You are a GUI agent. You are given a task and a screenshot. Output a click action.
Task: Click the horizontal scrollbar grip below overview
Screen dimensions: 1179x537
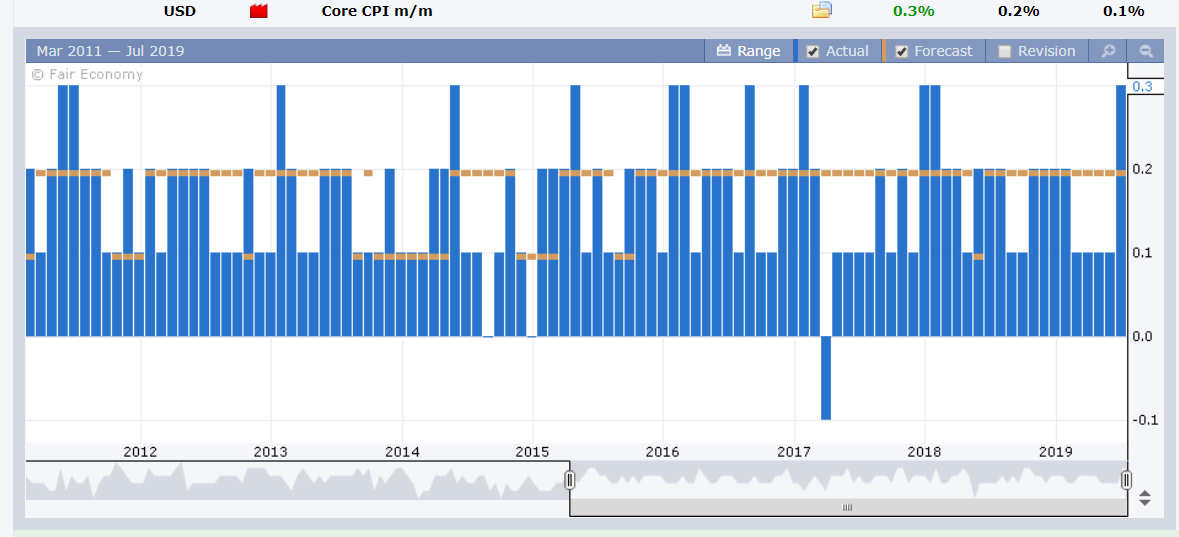(x=848, y=508)
